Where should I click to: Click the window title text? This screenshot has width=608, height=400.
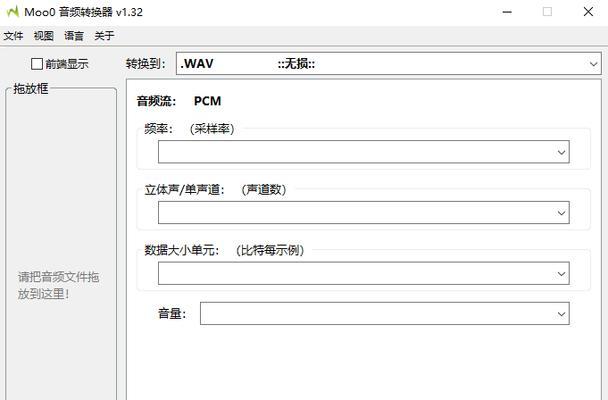click(83, 12)
